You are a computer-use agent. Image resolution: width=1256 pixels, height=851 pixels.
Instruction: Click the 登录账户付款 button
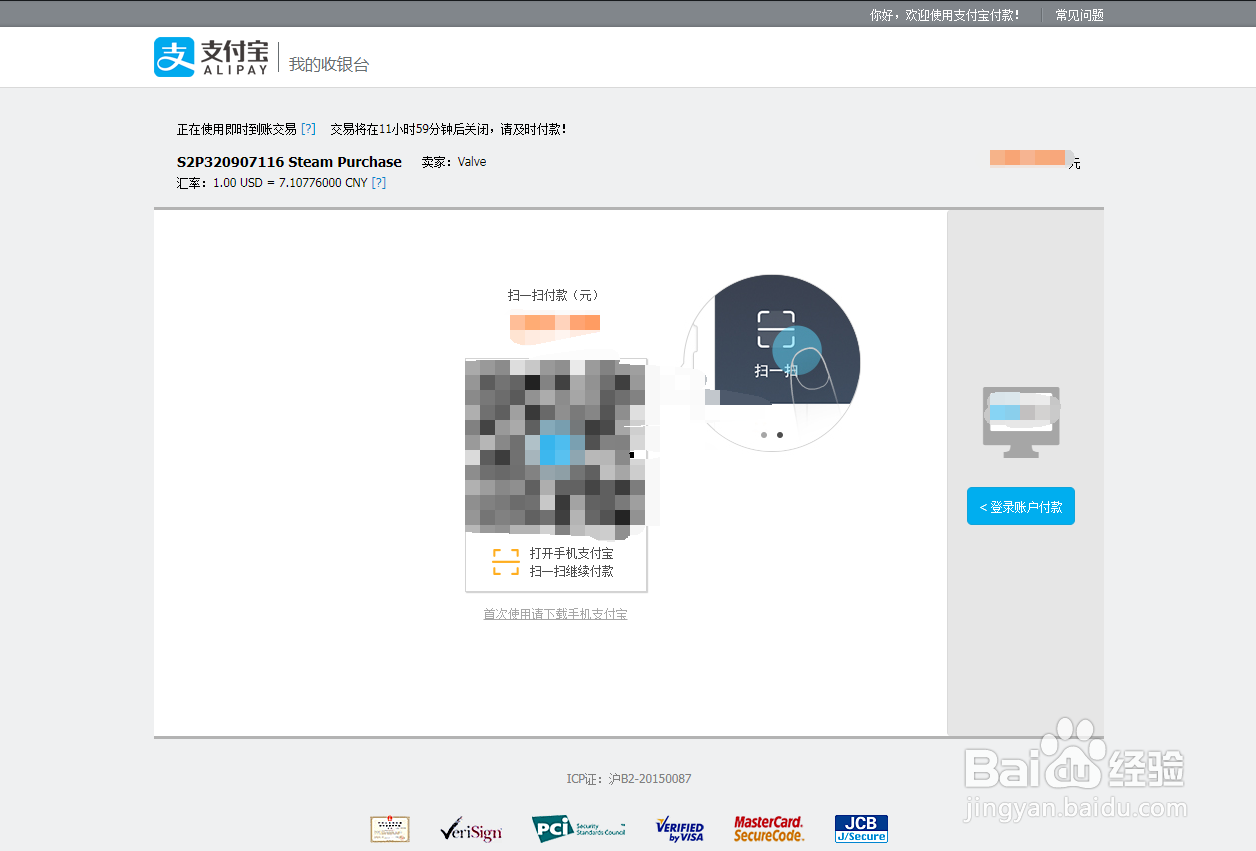1020,507
